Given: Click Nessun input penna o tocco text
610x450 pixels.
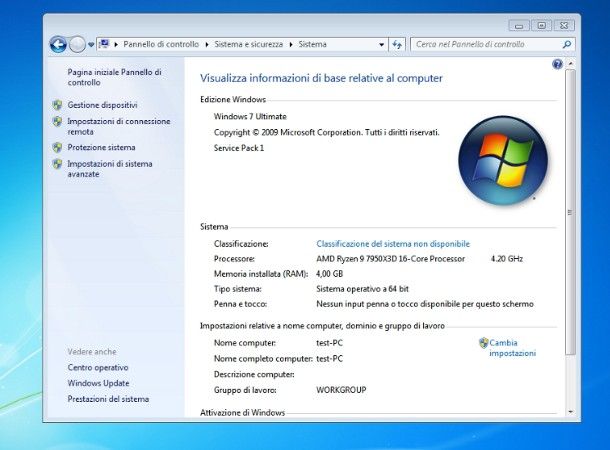Looking at the screenshot, I should pyautogui.click(x=425, y=304).
